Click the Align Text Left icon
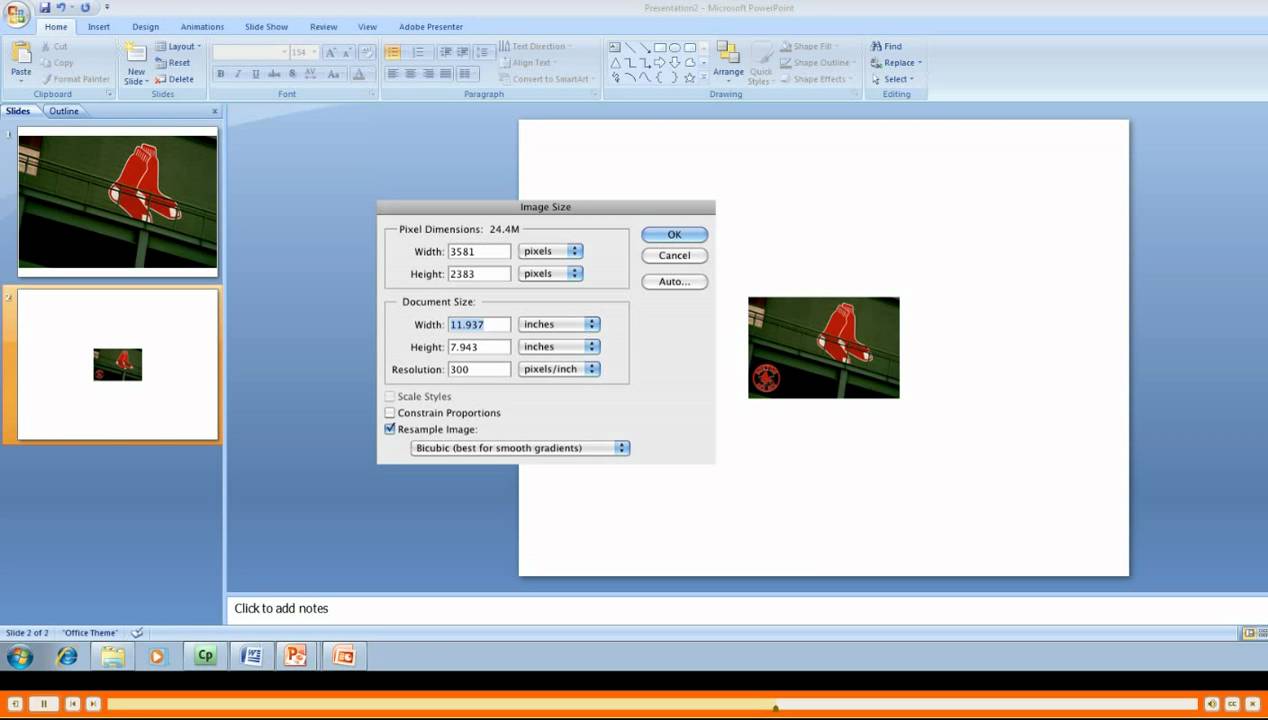Viewport: 1268px width, 720px height. [393, 74]
